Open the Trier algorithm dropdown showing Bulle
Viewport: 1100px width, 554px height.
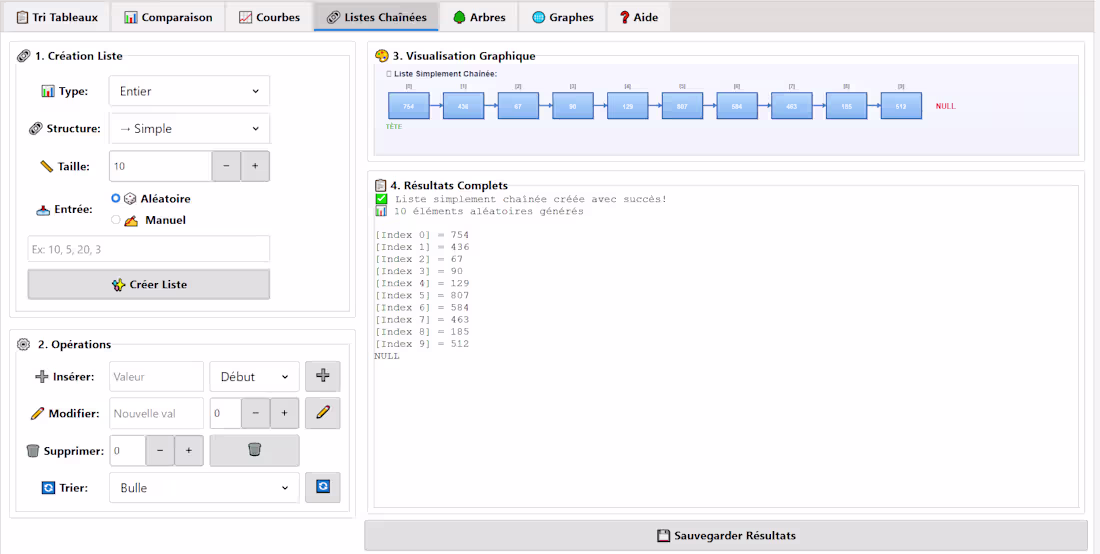pyautogui.click(x=204, y=488)
